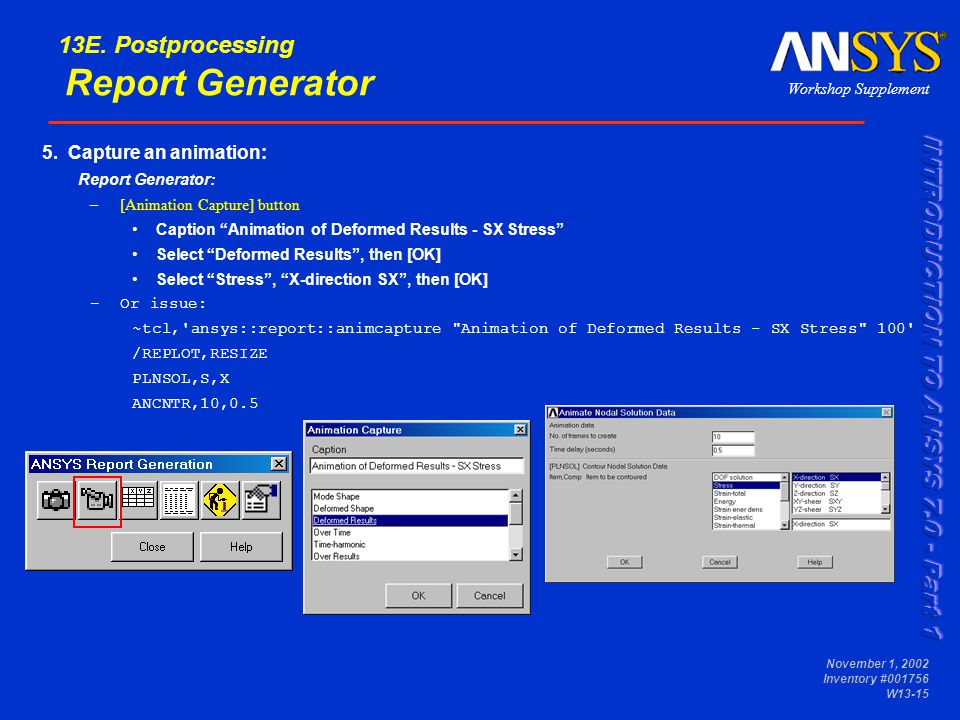Click the component list scroll down arrow

[885, 509]
